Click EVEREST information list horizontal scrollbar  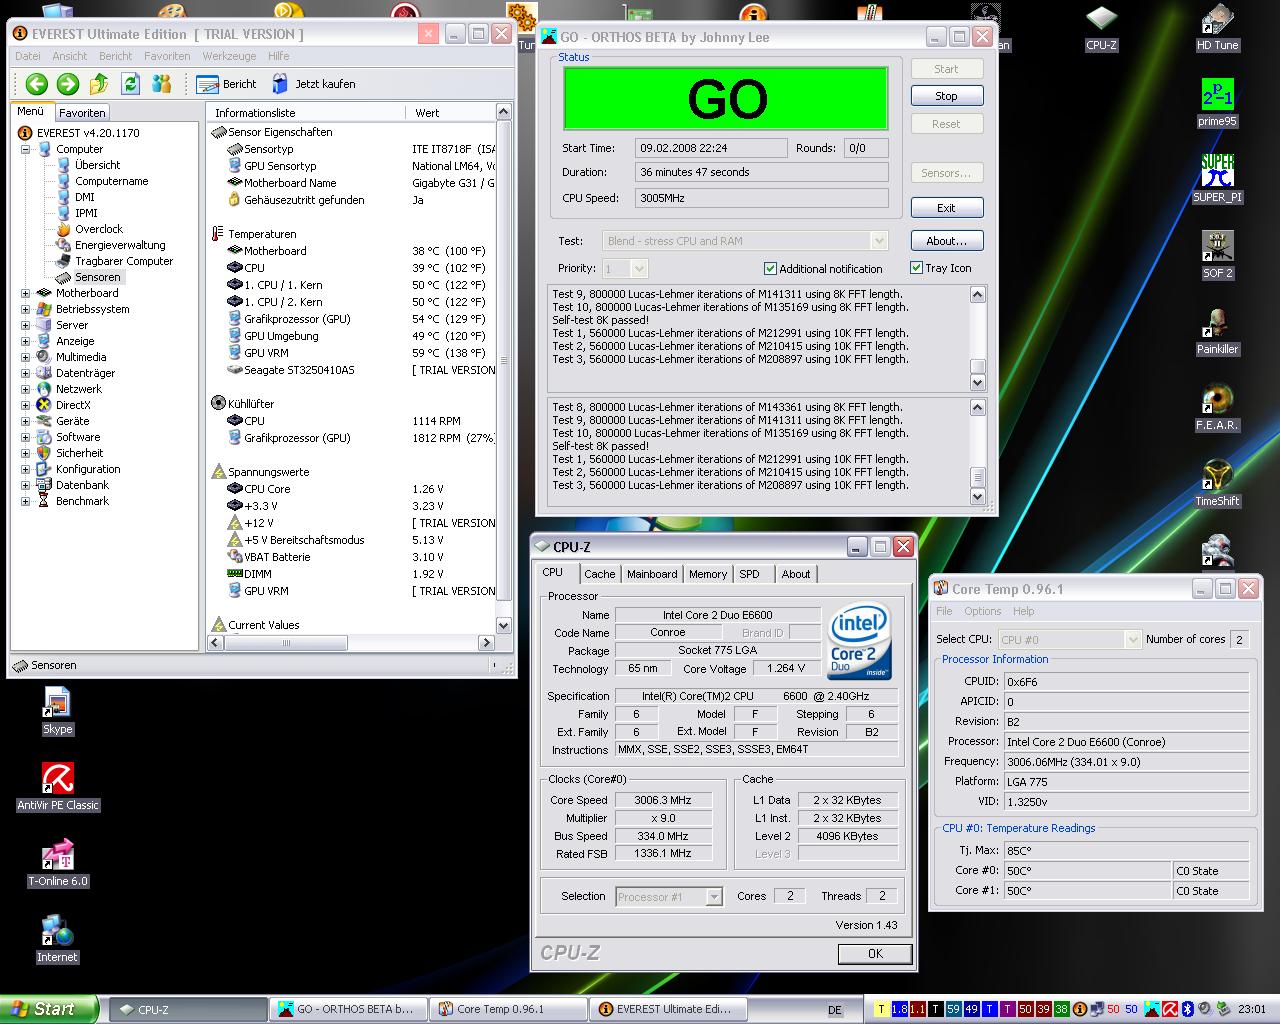(x=350, y=643)
